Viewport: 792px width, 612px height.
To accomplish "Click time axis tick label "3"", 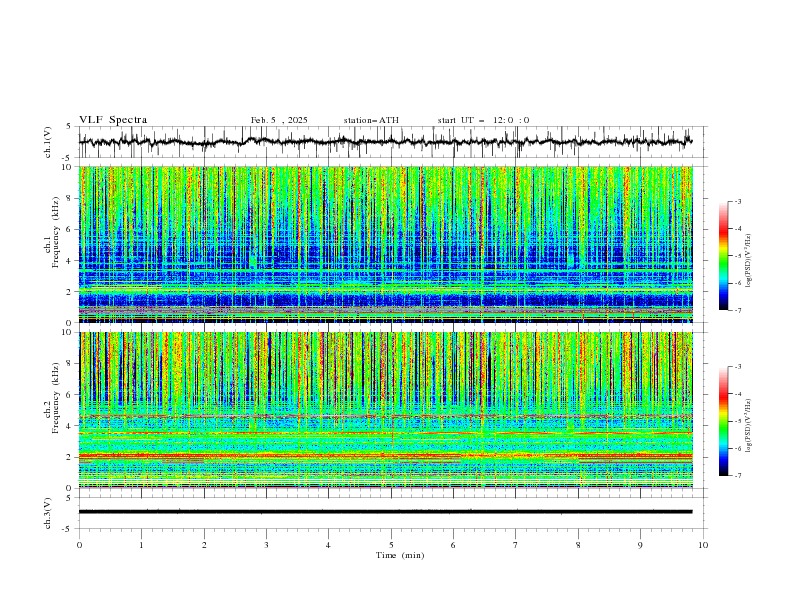I will point(266,545).
